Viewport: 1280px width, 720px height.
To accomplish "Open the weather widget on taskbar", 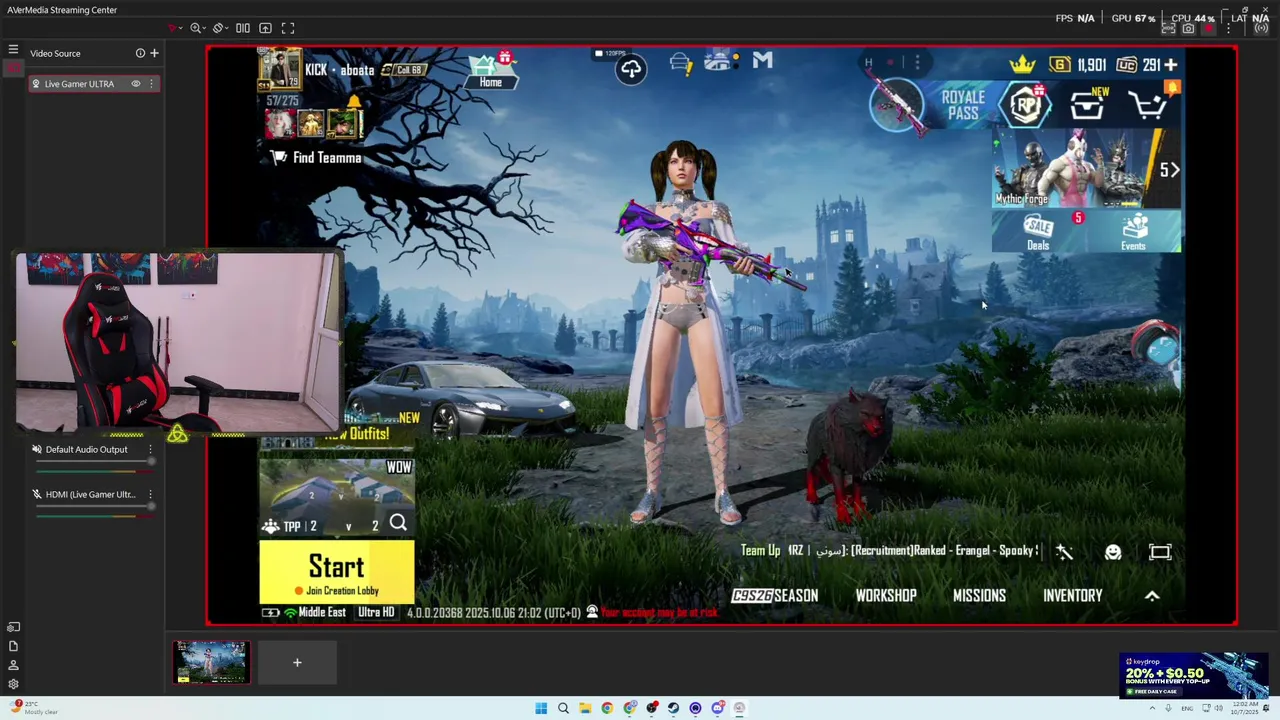I will [x=36, y=708].
